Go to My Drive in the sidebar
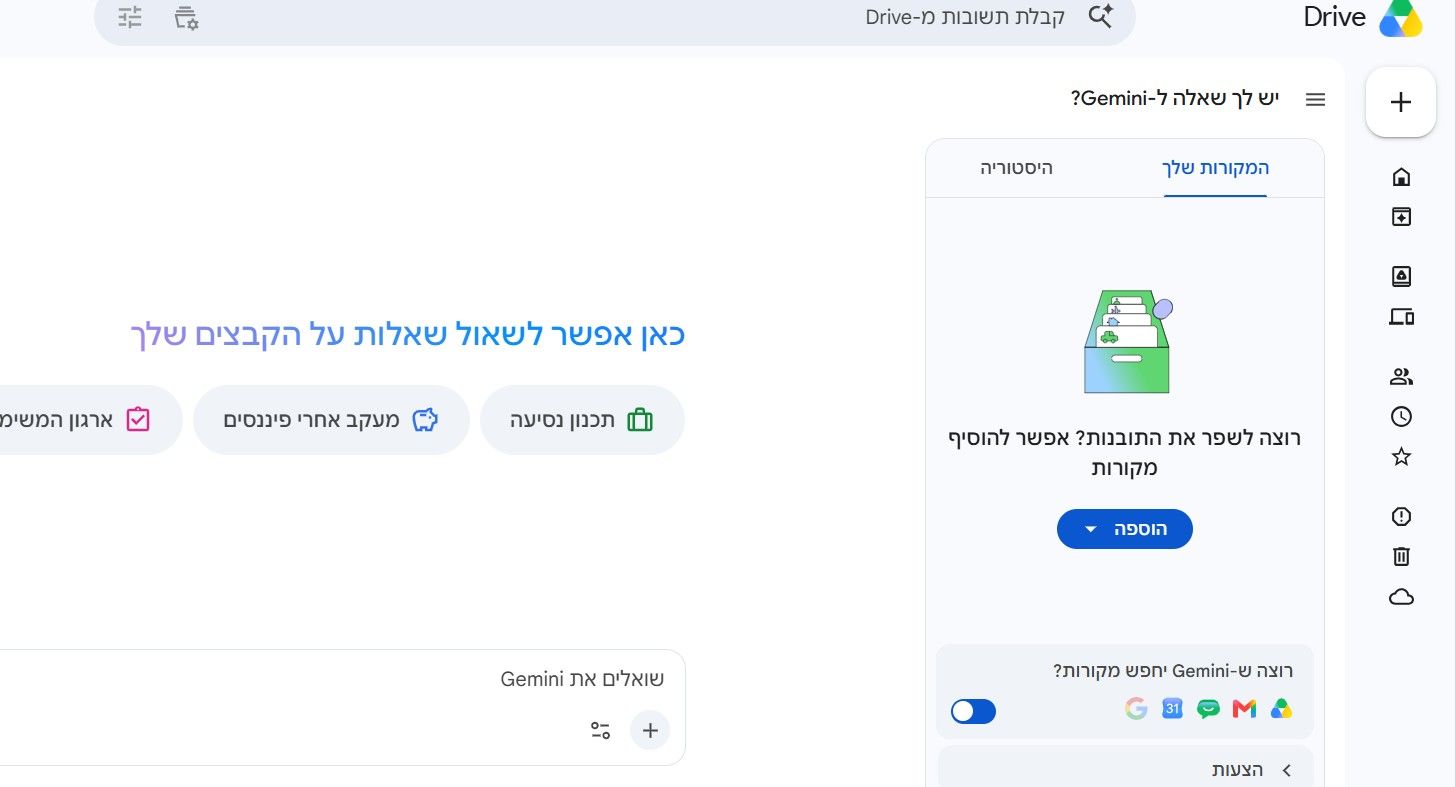Image resolution: width=1455 pixels, height=787 pixels. [x=1401, y=276]
